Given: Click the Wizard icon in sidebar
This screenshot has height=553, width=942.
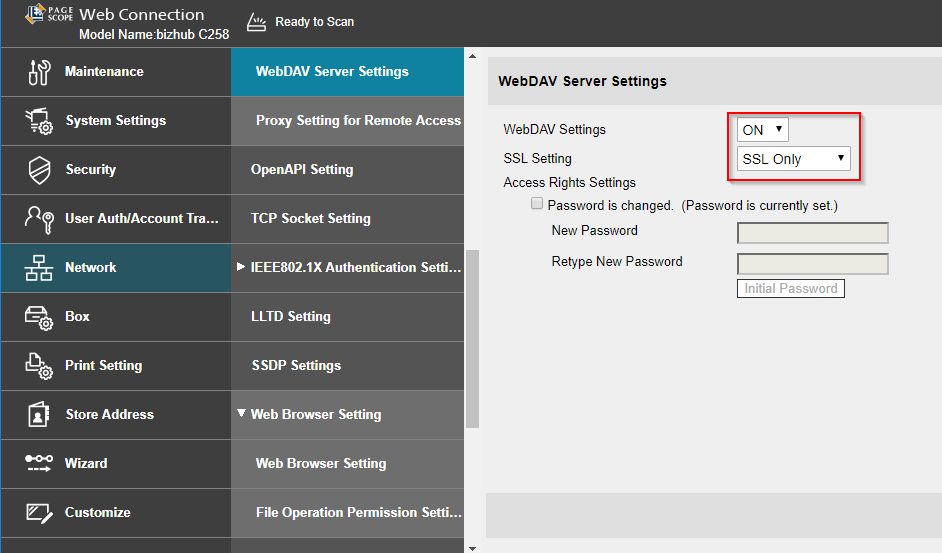Looking at the screenshot, I should tap(39, 464).
